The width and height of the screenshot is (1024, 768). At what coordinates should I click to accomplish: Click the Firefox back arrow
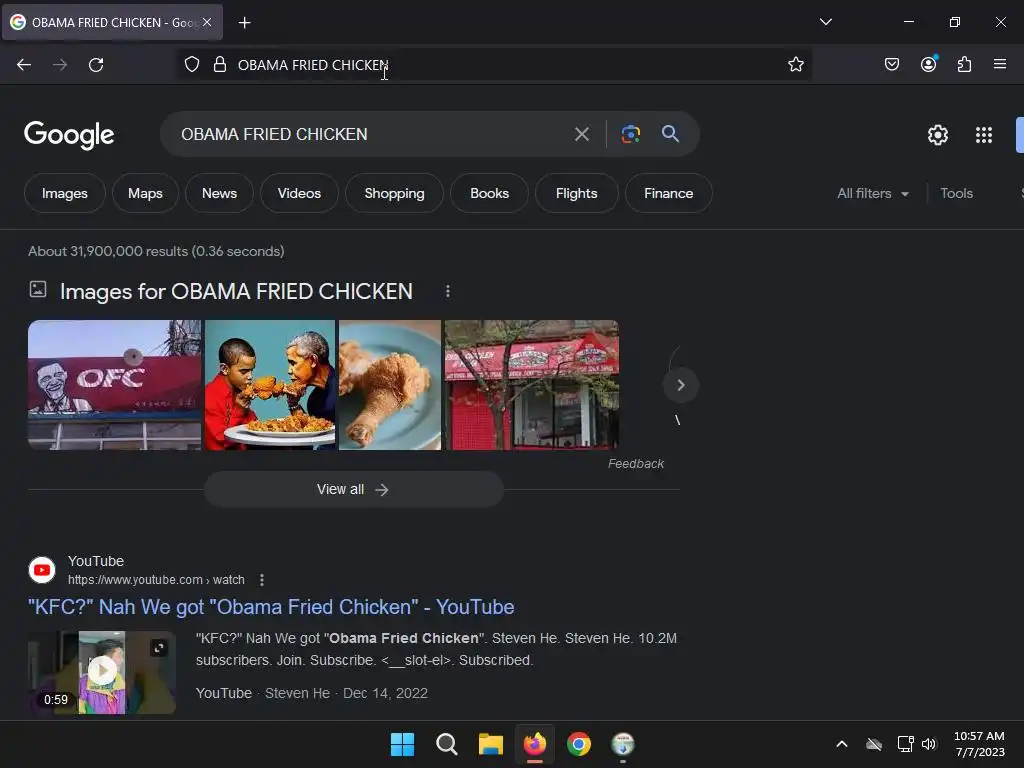[x=24, y=65]
